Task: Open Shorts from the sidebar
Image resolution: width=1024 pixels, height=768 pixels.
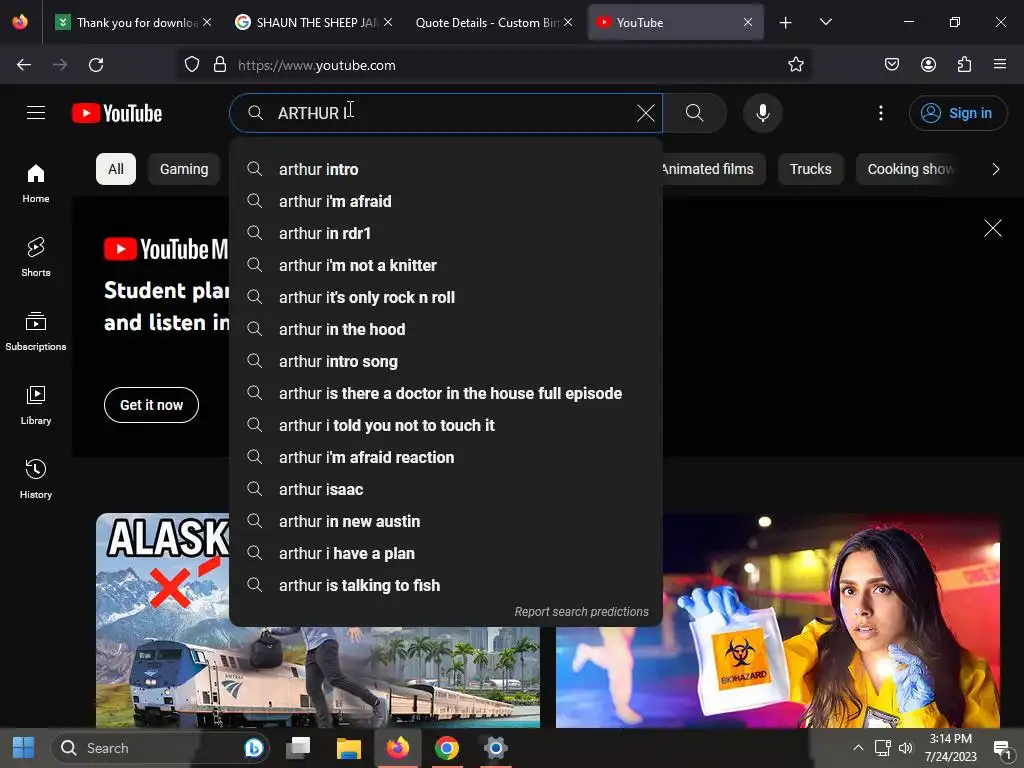Action: (x=36, y=257)
